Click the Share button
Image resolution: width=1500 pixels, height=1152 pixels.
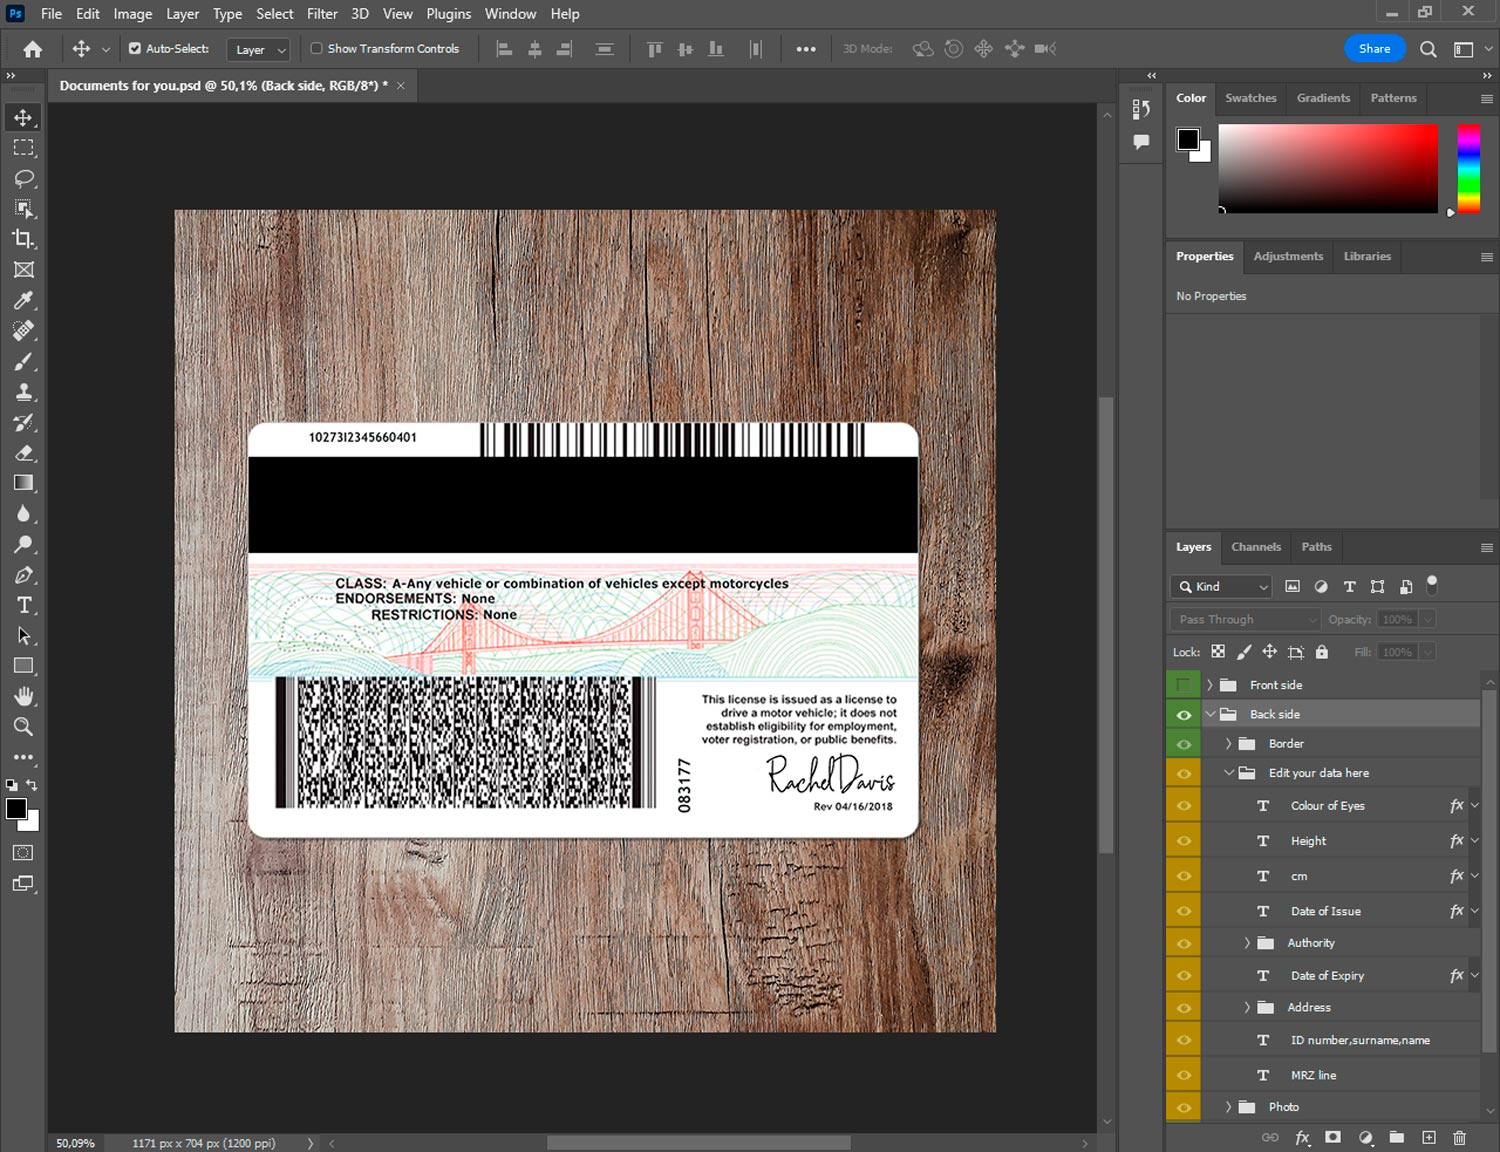(x=1374, y=48)
